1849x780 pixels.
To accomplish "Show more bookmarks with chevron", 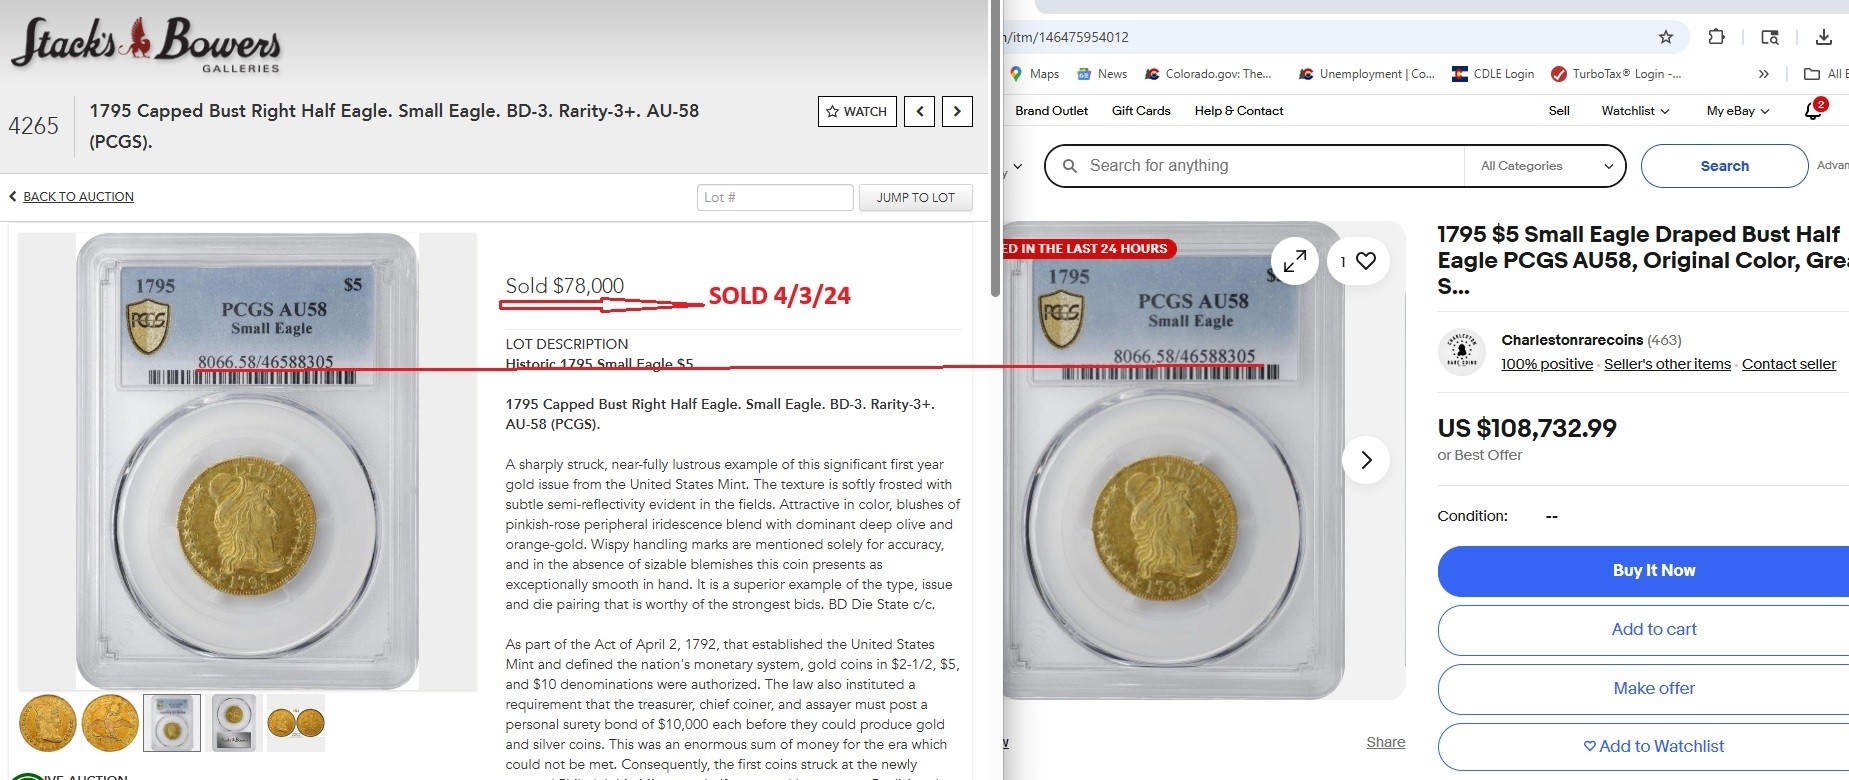I will click(1763, 74).
